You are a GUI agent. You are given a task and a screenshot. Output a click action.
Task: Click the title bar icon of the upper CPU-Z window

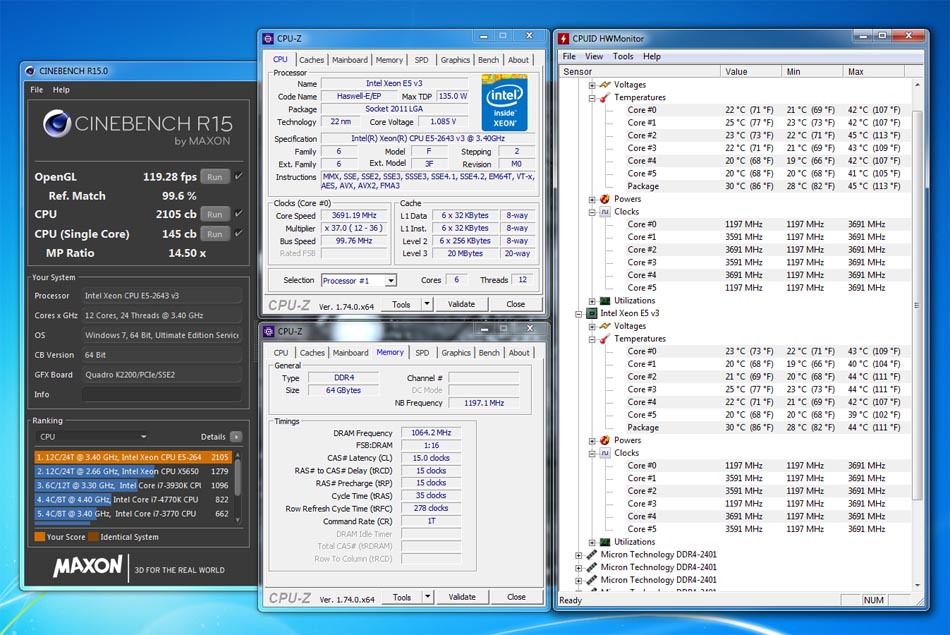pyautogui.click(x=268, y=39)
